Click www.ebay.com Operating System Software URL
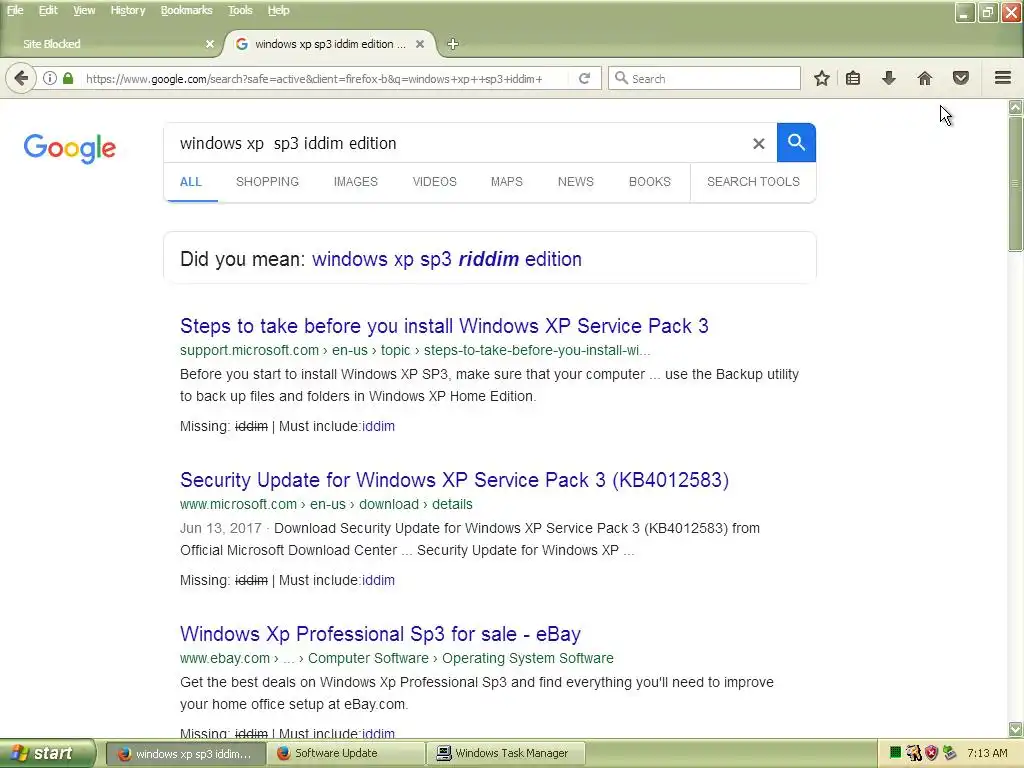Screen dimensions: 1024x768 coord(397,658)
